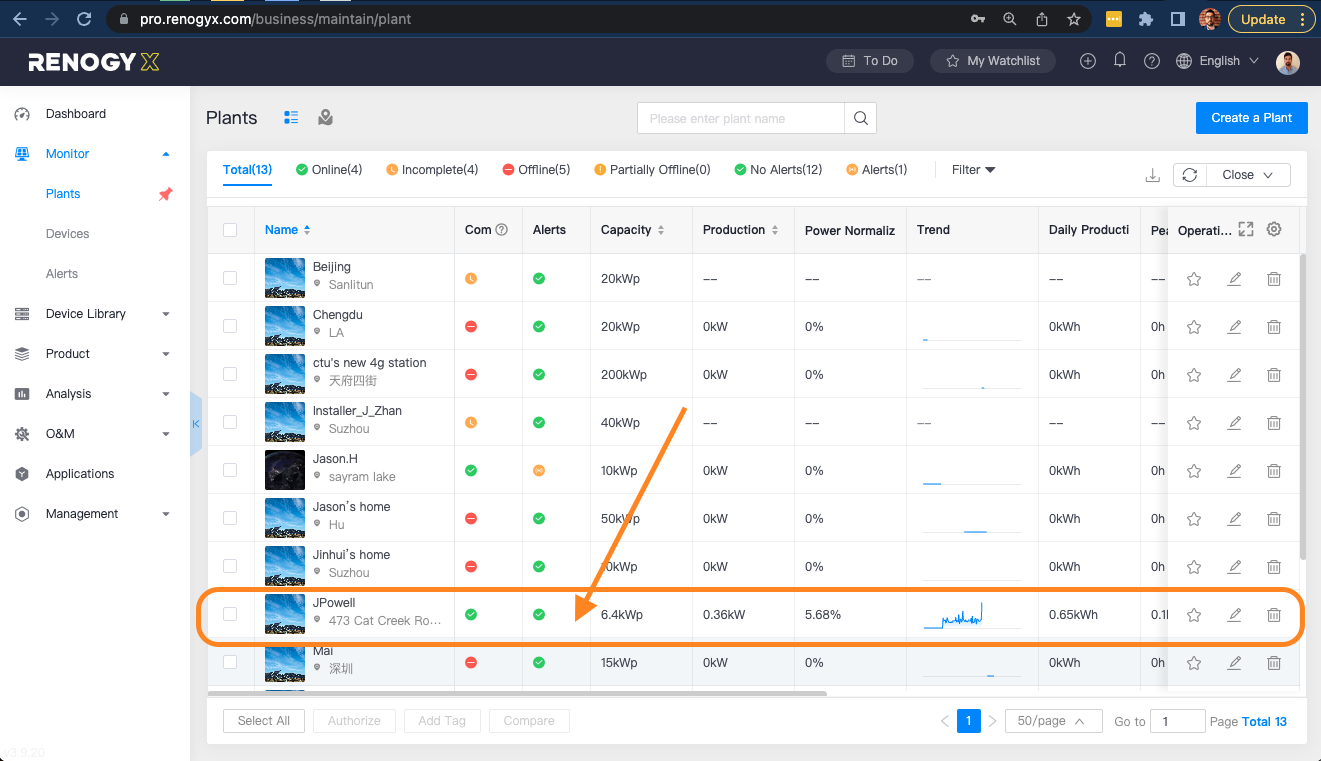Open the English language dropdown
This screenshot has height=761, width=1321.
pos(1217,61)
